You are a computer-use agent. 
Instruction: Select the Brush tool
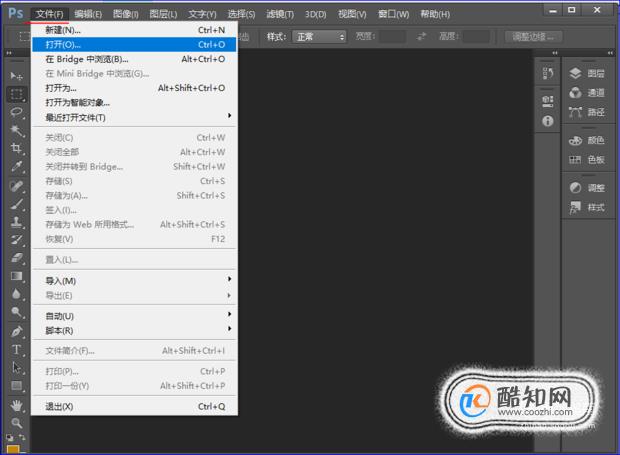click(16, 204)
